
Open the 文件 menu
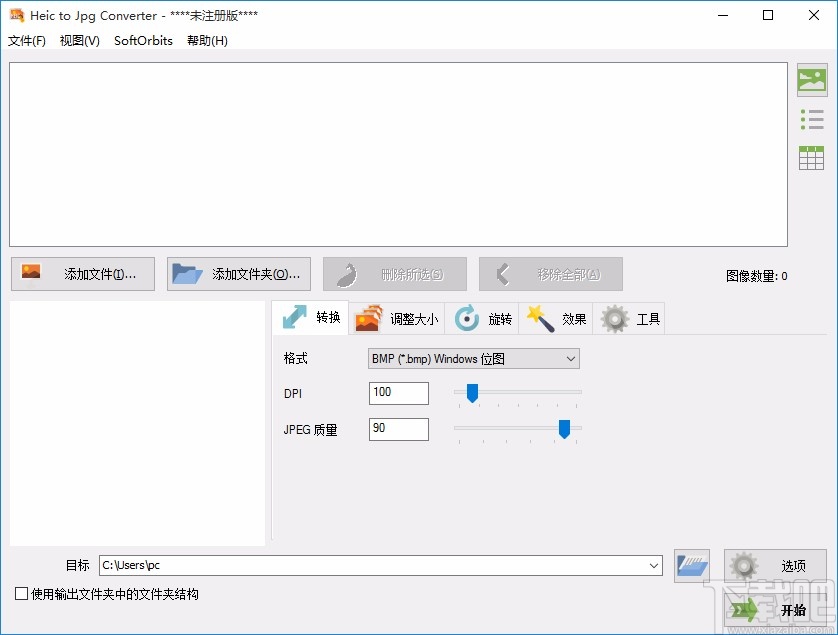24,41
